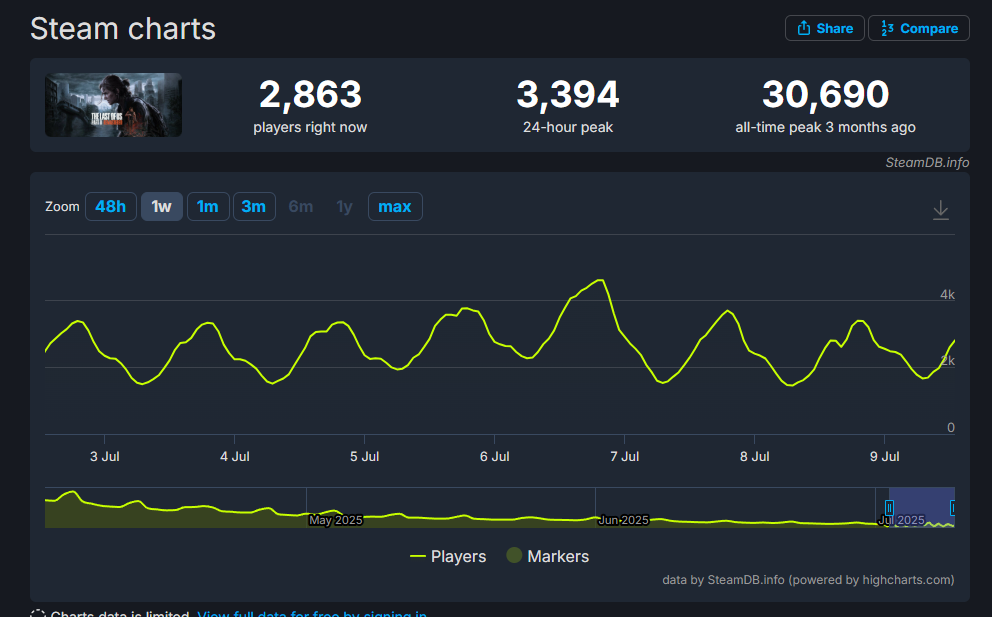This screenshot has width=992, height=617.
Task: Open the highcharts.com data credit
Action: (808, 580)
